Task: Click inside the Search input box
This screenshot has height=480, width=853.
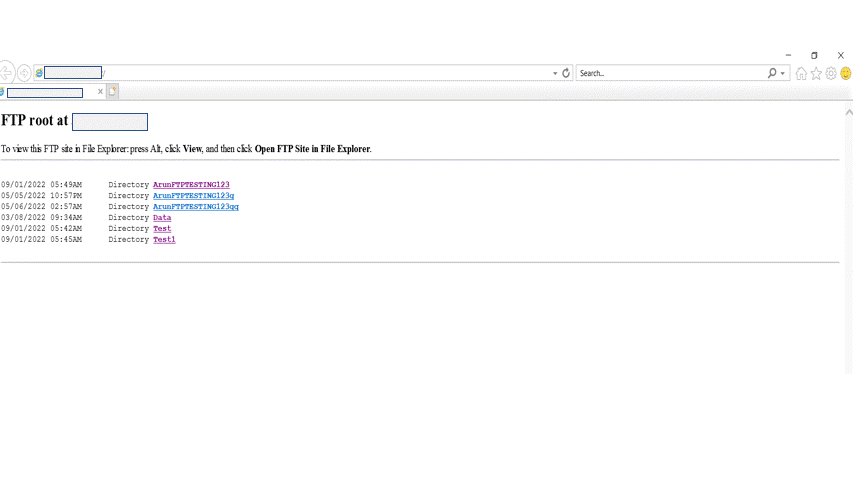Action: pos(670,73)
